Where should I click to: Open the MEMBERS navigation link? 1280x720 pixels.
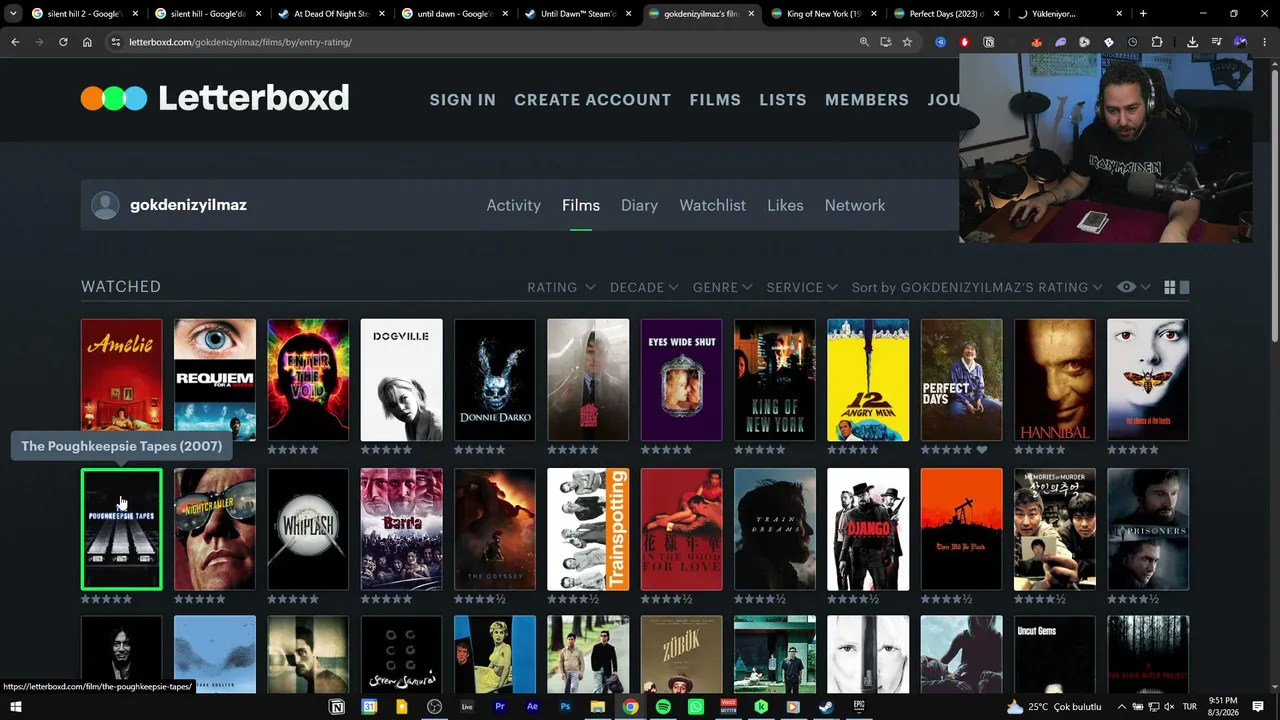pyautogui.click(x=867, y=100)
